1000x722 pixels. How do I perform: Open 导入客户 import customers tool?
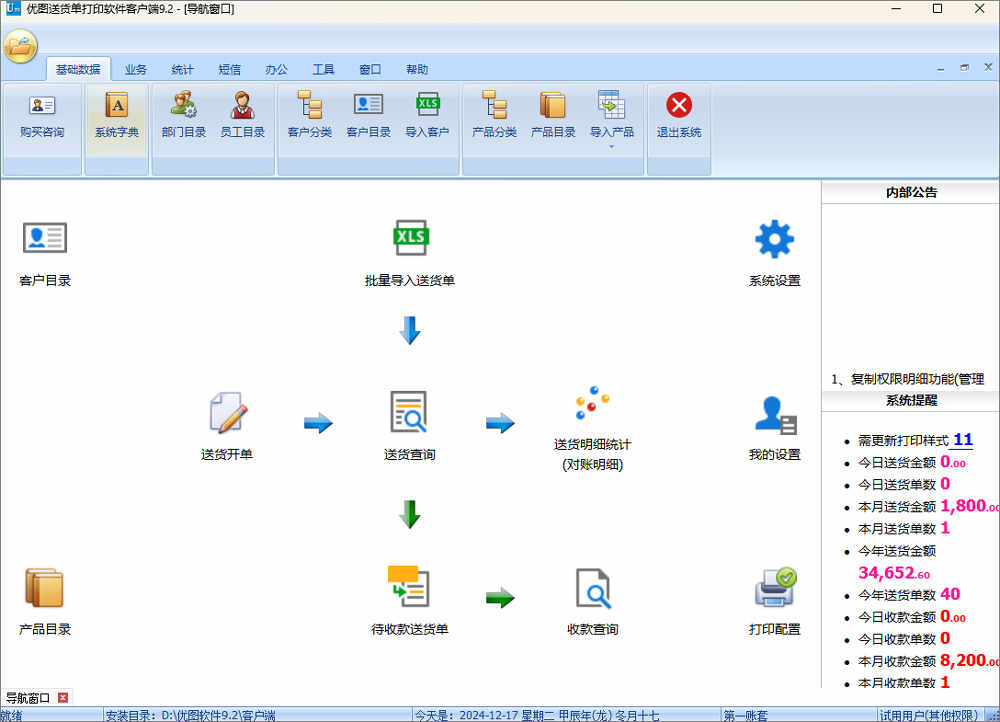pos(427,115)
